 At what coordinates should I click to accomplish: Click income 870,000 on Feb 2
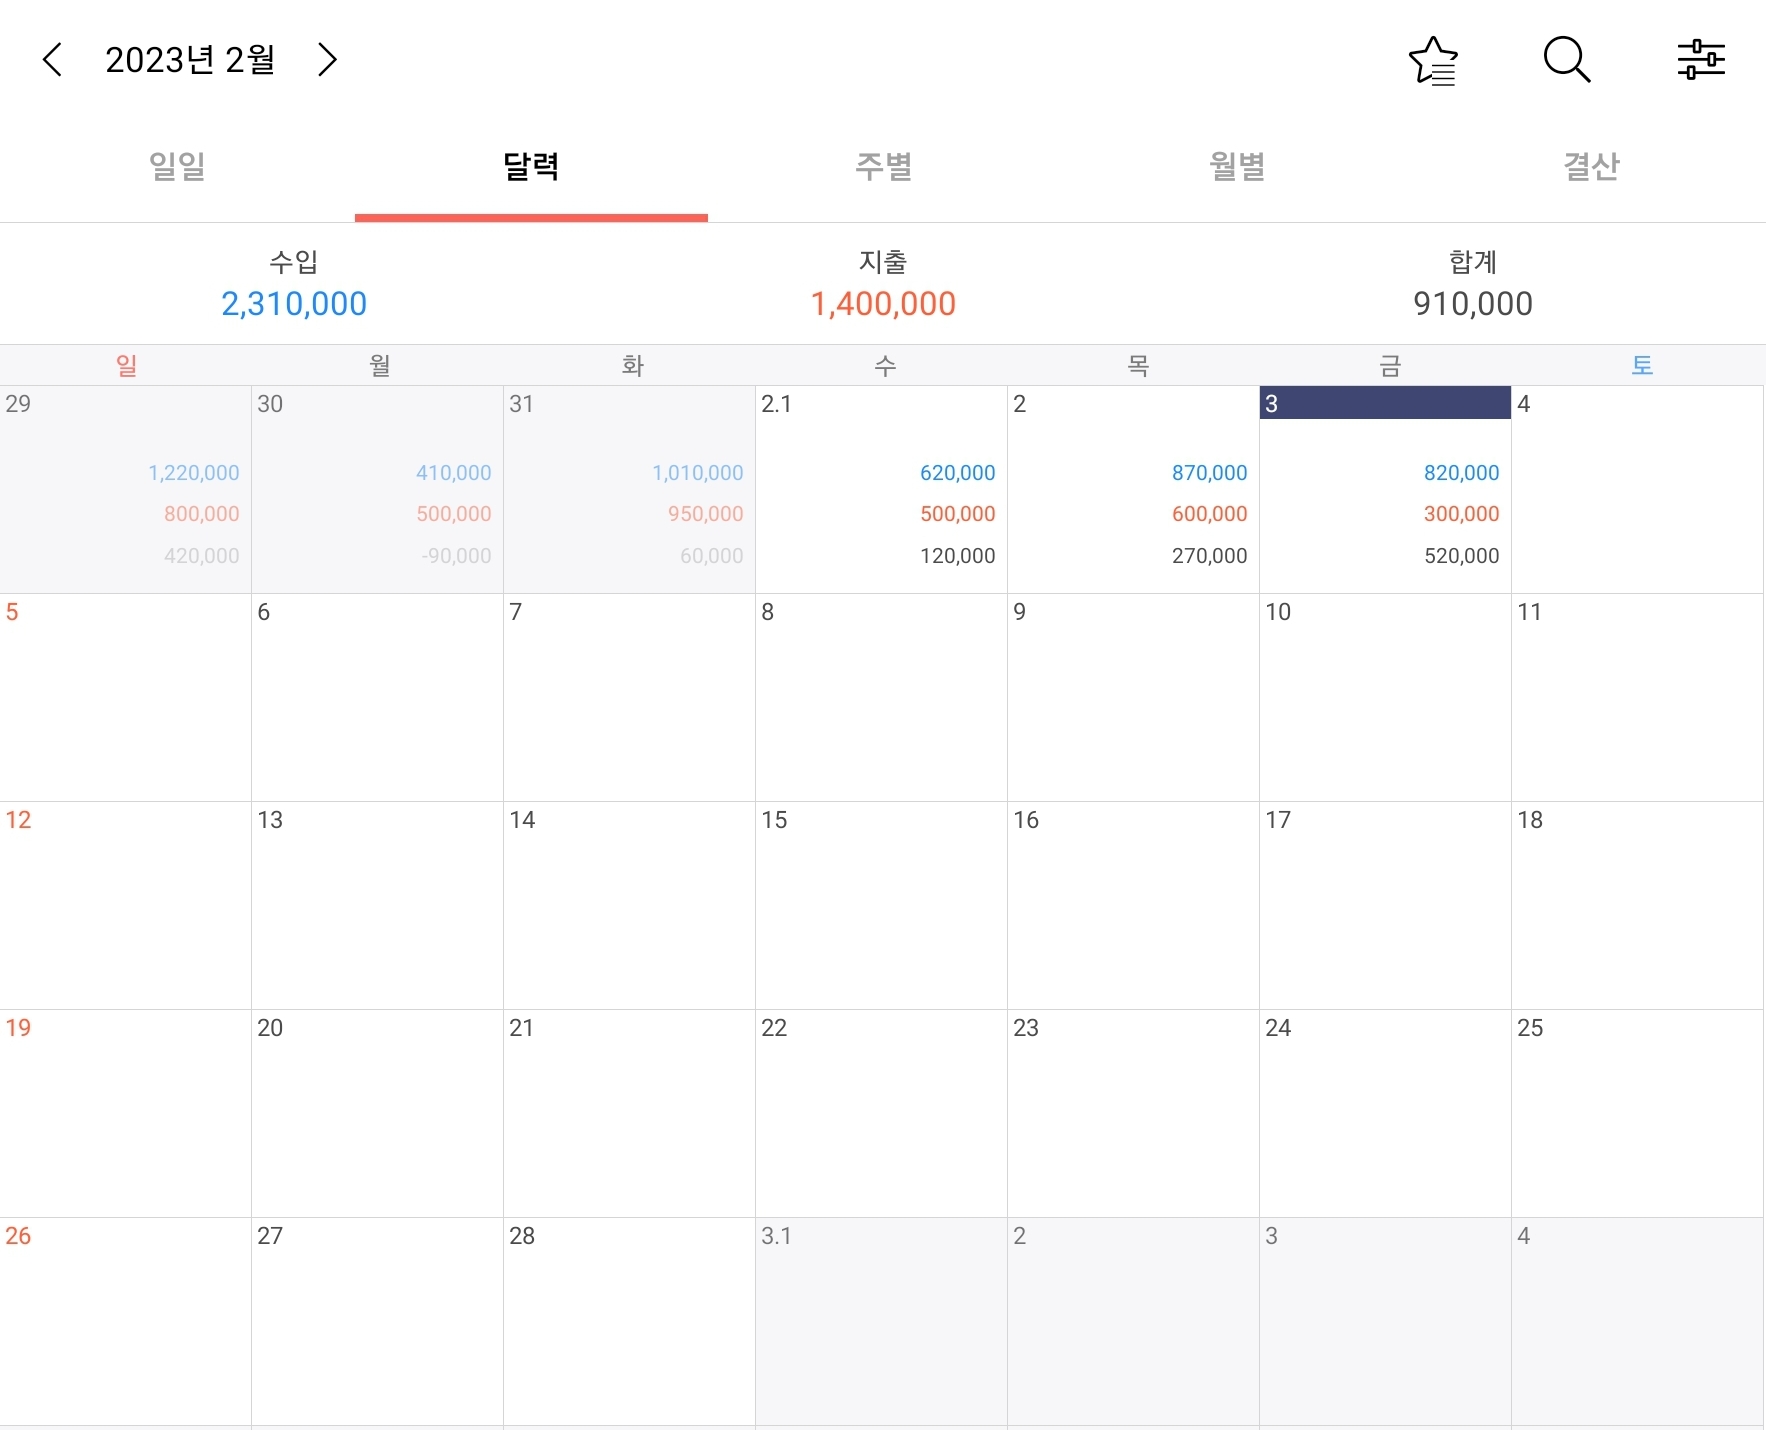(x=1209, y=473)
